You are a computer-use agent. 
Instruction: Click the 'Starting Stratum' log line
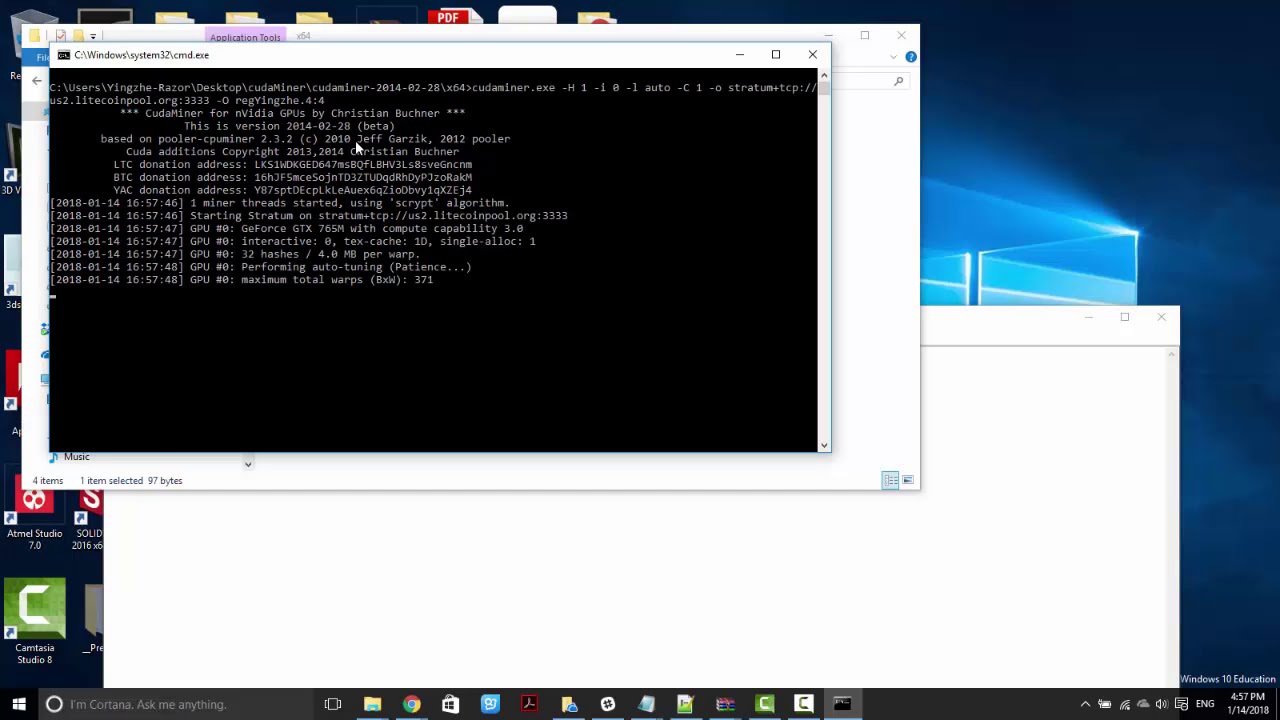coord(309,215)
